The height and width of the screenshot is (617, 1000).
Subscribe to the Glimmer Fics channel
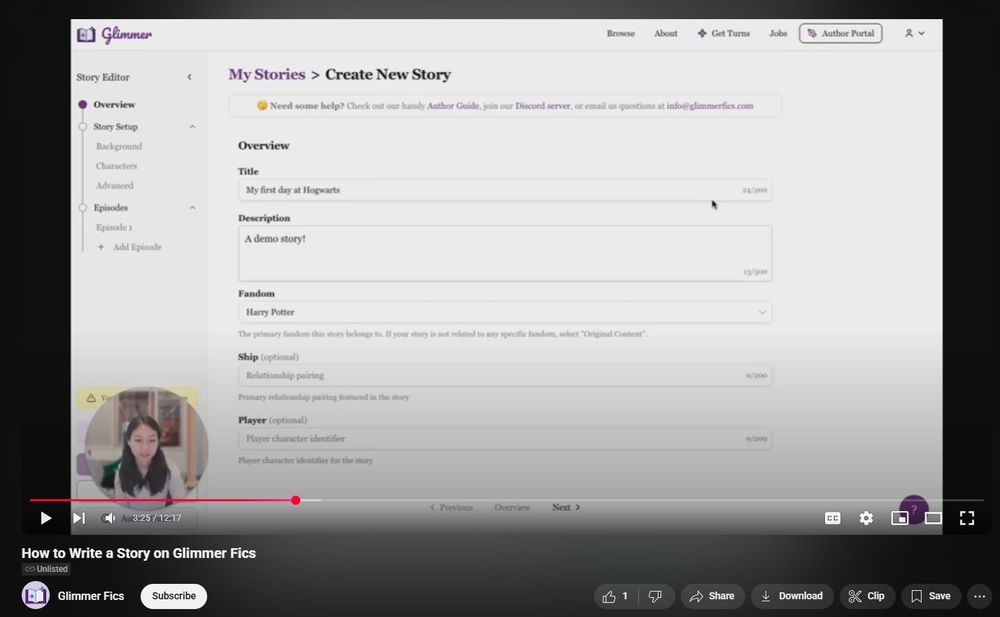173,596
